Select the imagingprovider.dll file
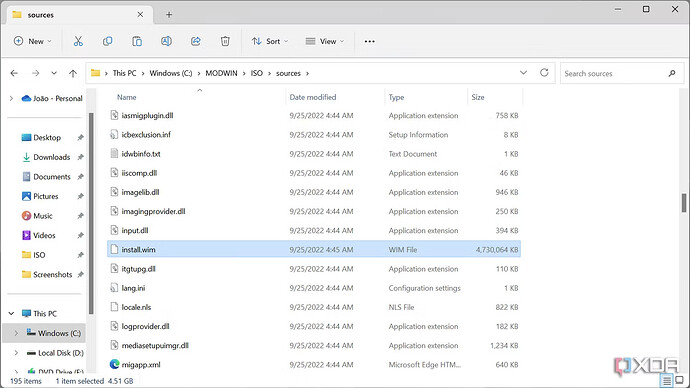The height and width of the screenshot is (388, 690). pyautogui.click(x=314, y=211)
